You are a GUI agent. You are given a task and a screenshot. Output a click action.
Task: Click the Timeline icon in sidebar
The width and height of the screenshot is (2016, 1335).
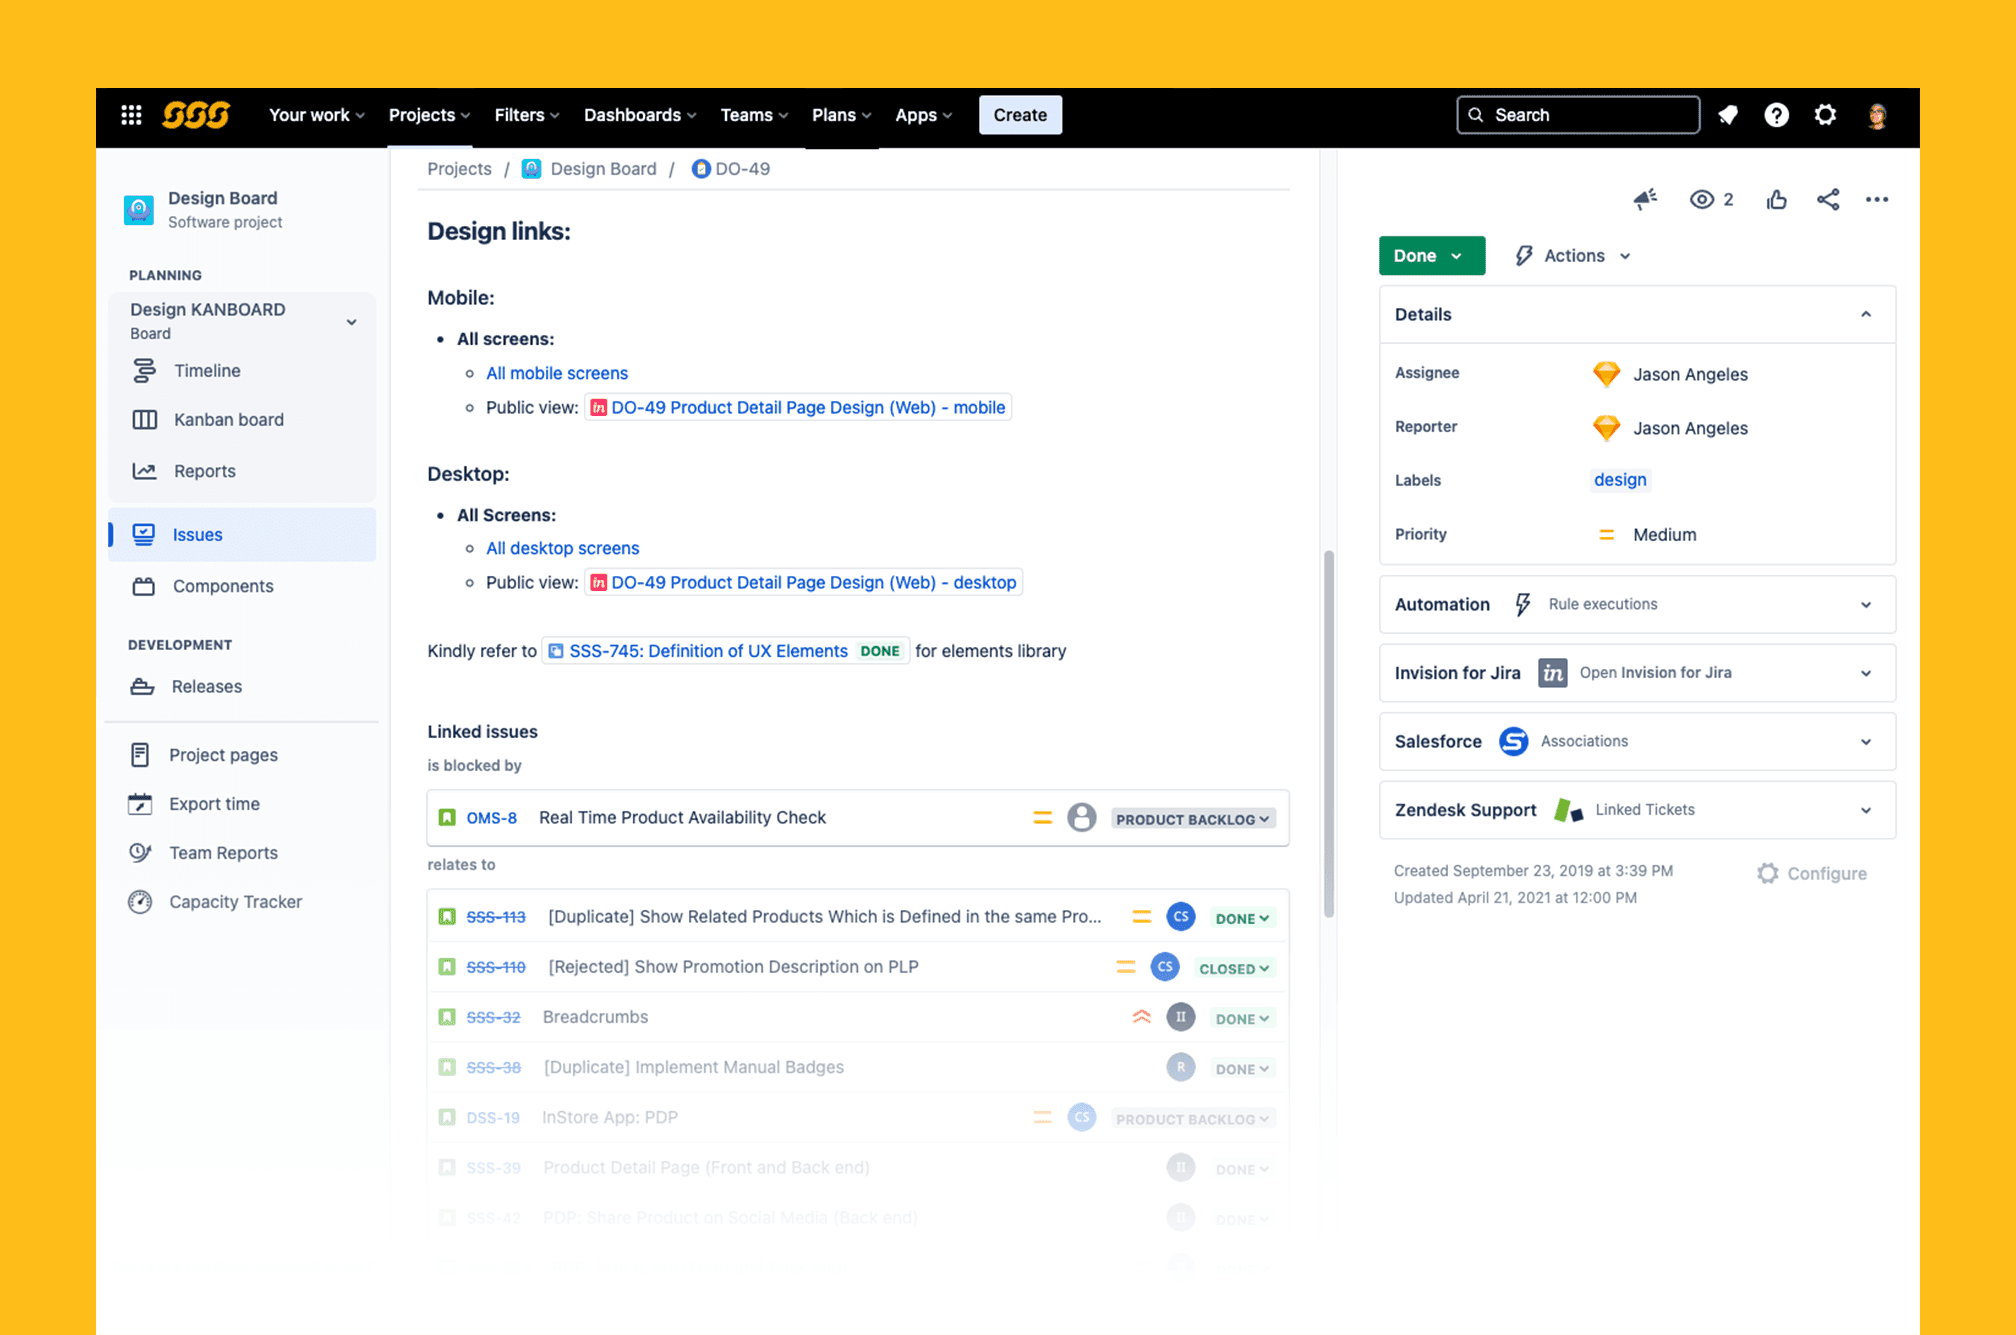coord(143,371)
